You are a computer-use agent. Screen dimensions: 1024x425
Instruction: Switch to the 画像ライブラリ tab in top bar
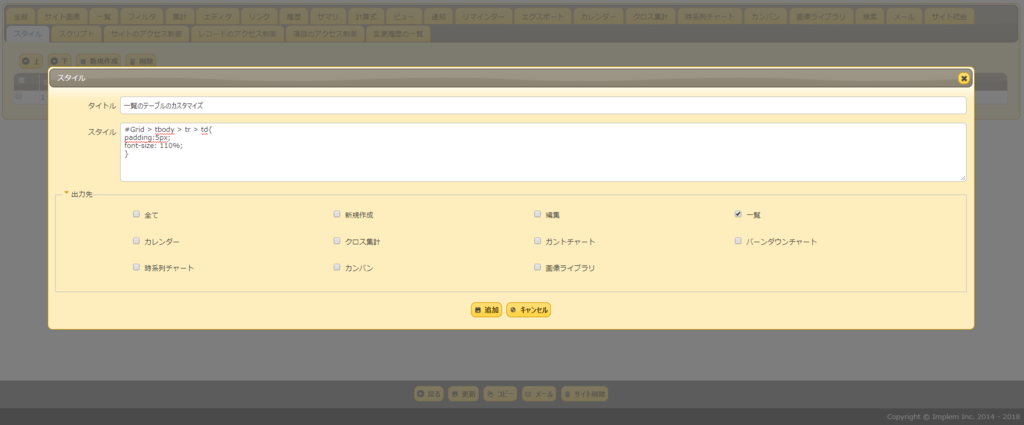coord(820,16)
